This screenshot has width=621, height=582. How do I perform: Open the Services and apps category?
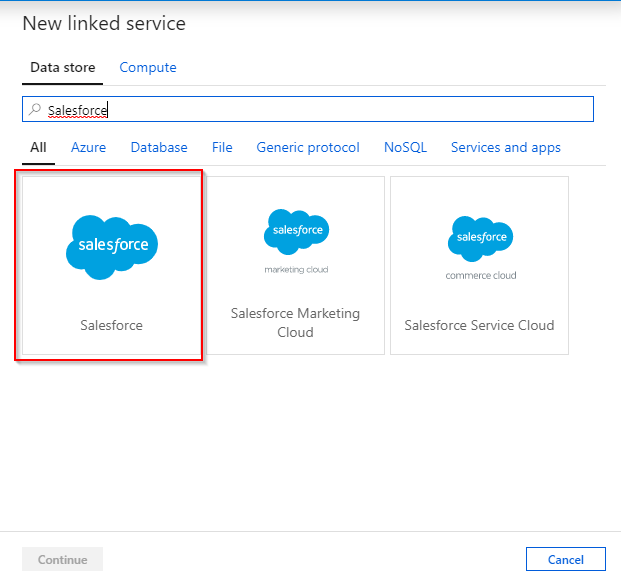tap(505, 147)
